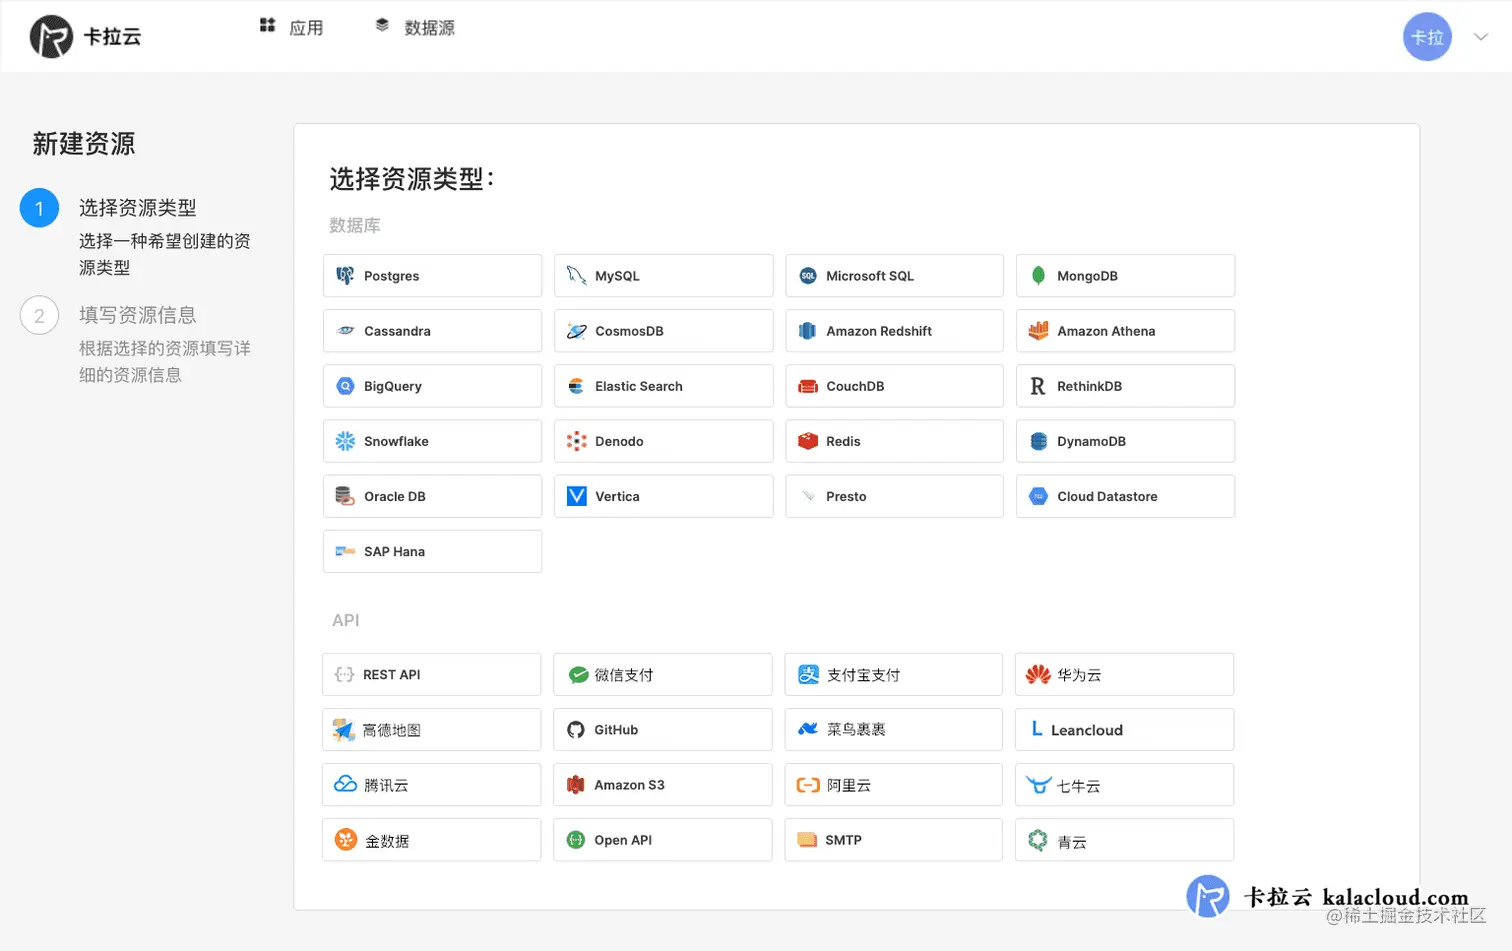
Task: Choose the 青云 resource
Action: (1124, 840)
